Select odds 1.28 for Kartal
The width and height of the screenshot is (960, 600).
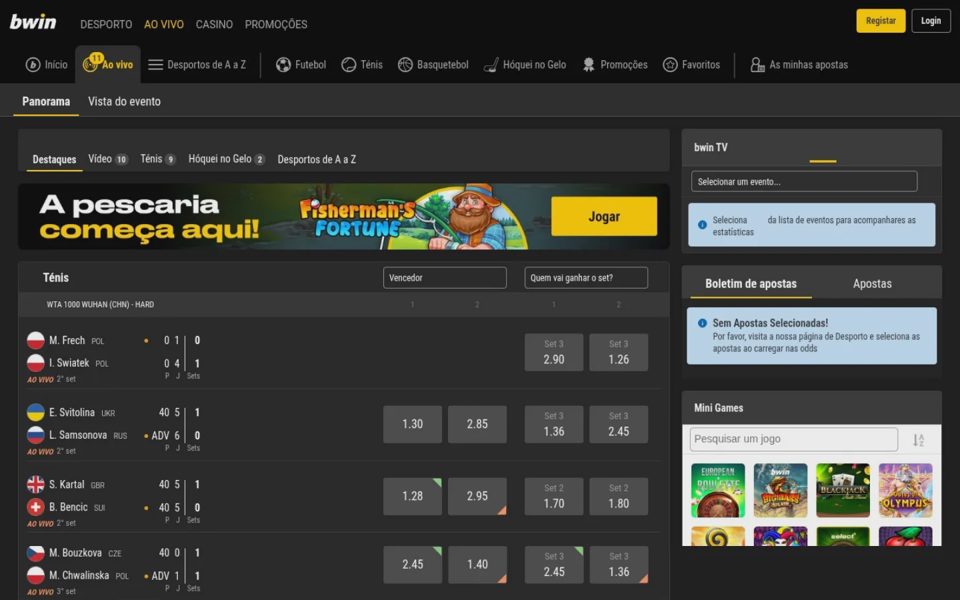click(x=412, y=496)
